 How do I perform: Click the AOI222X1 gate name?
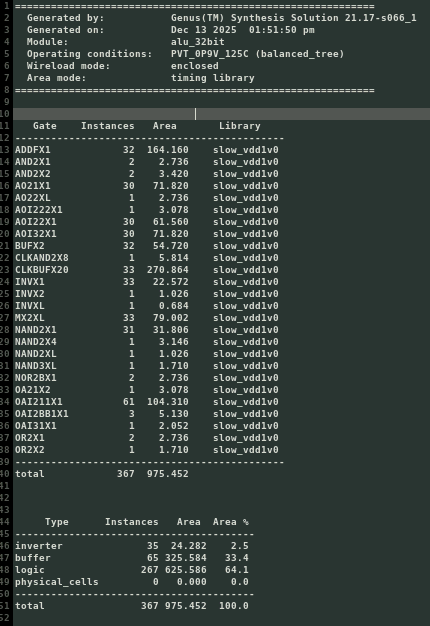pos(39,210)
